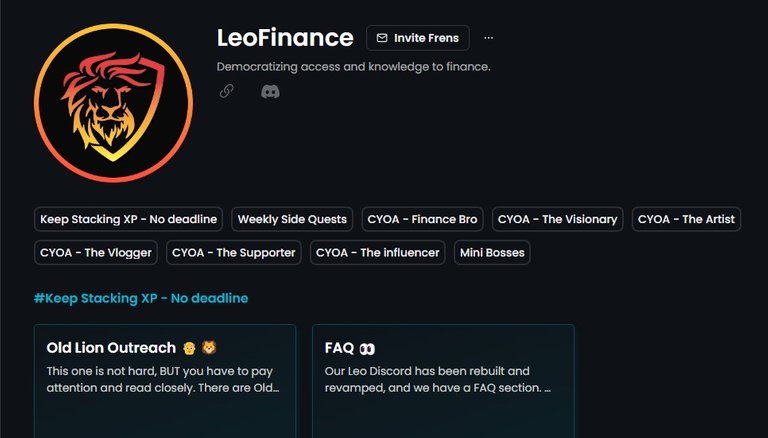Click the Invite Frens button

tap(418, 38)
